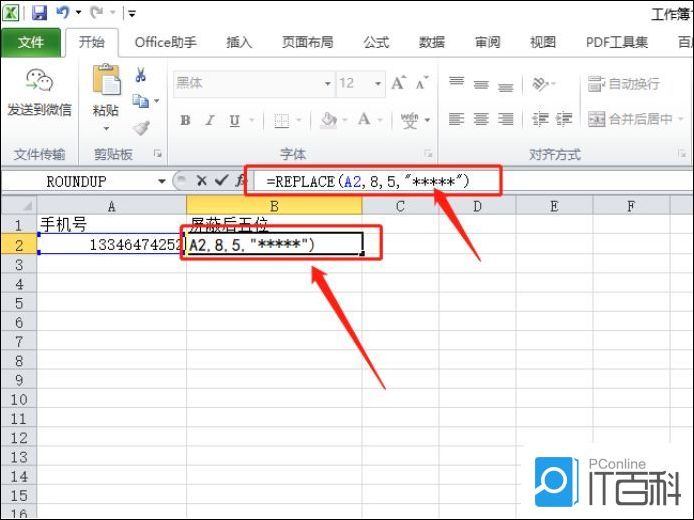Image resolution: width=694 pixels, height=520 pixels.
Task: Set middle vertical alignment
Action: (x=481, y=84)
